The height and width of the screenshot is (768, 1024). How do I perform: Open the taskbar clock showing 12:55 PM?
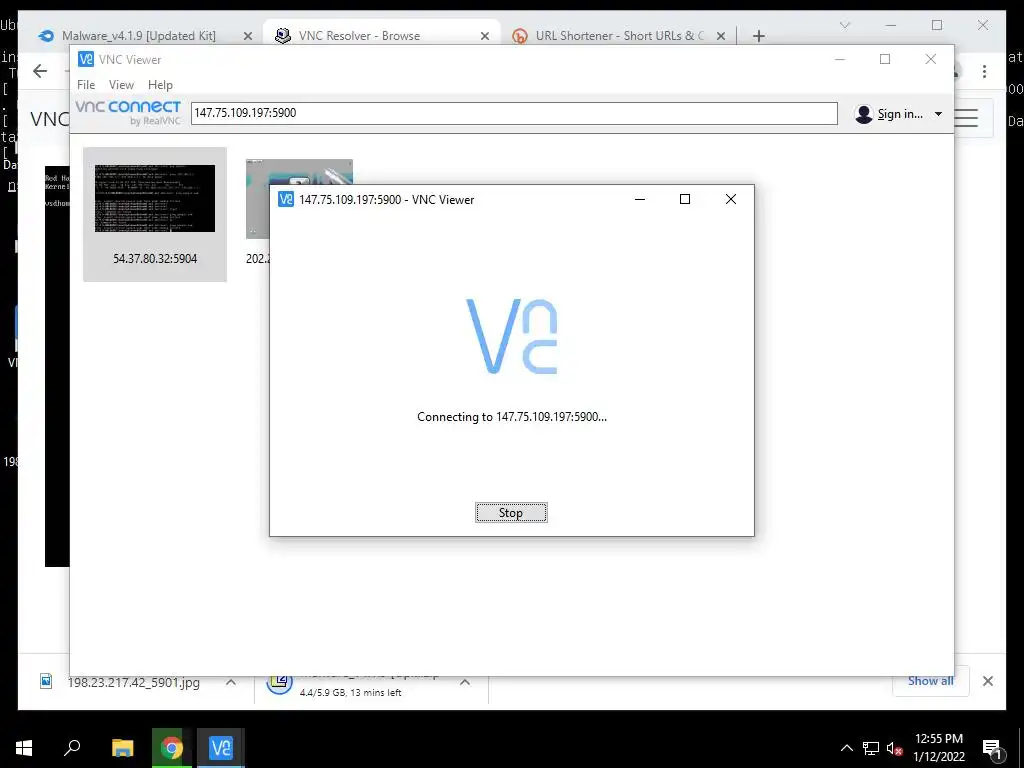[x=938, y=748]
